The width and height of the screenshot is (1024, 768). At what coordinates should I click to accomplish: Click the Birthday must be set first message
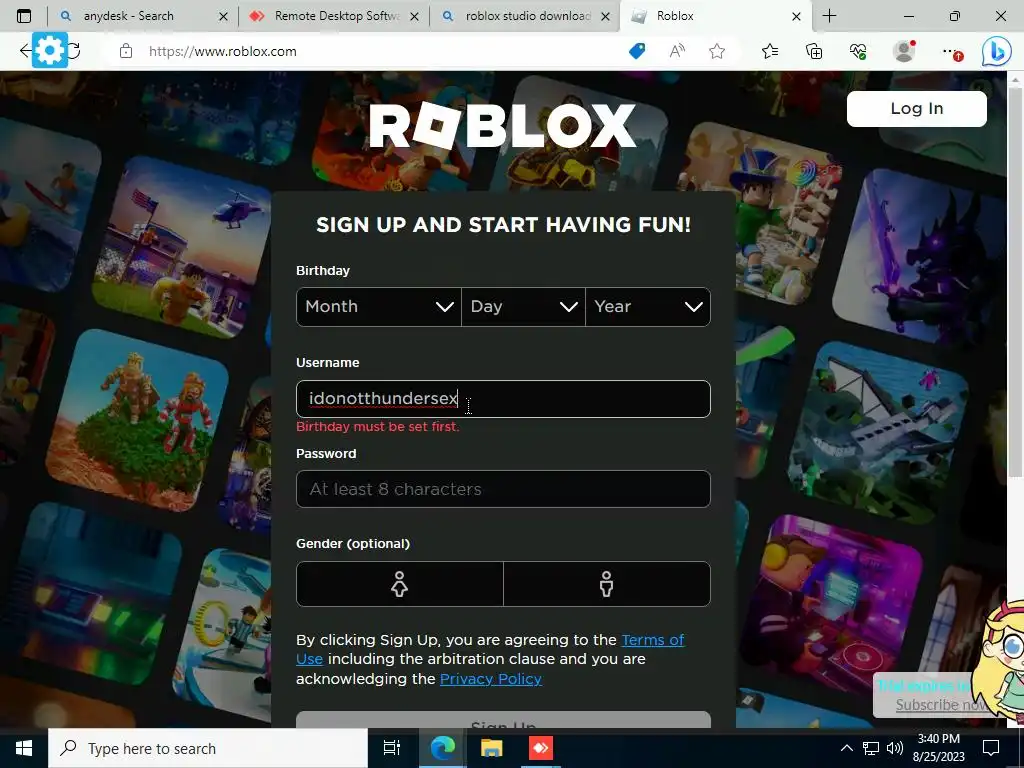377,426
